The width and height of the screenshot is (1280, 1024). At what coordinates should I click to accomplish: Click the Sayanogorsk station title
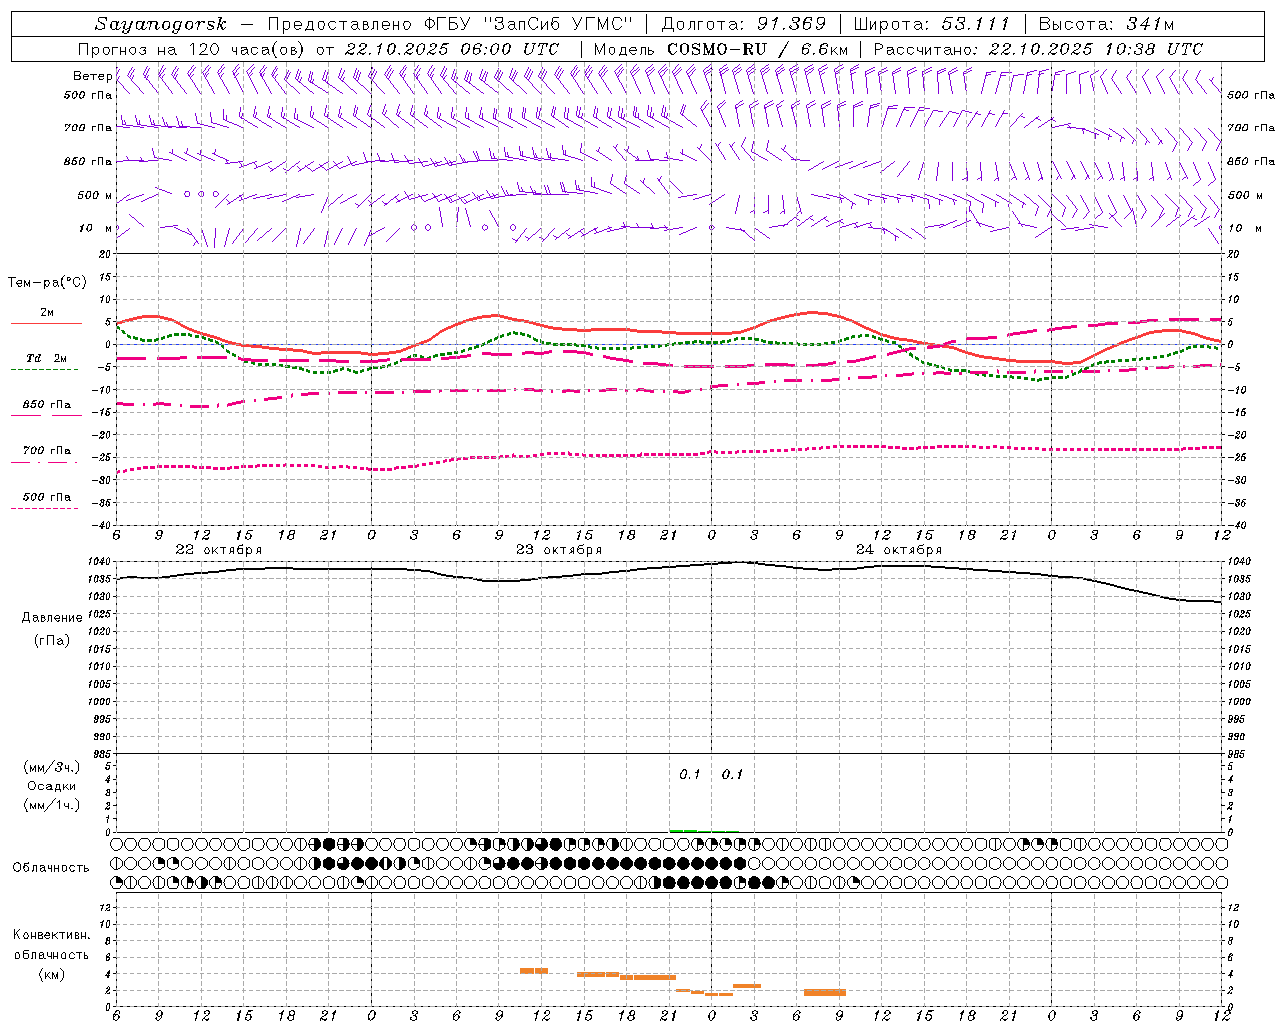161,24
